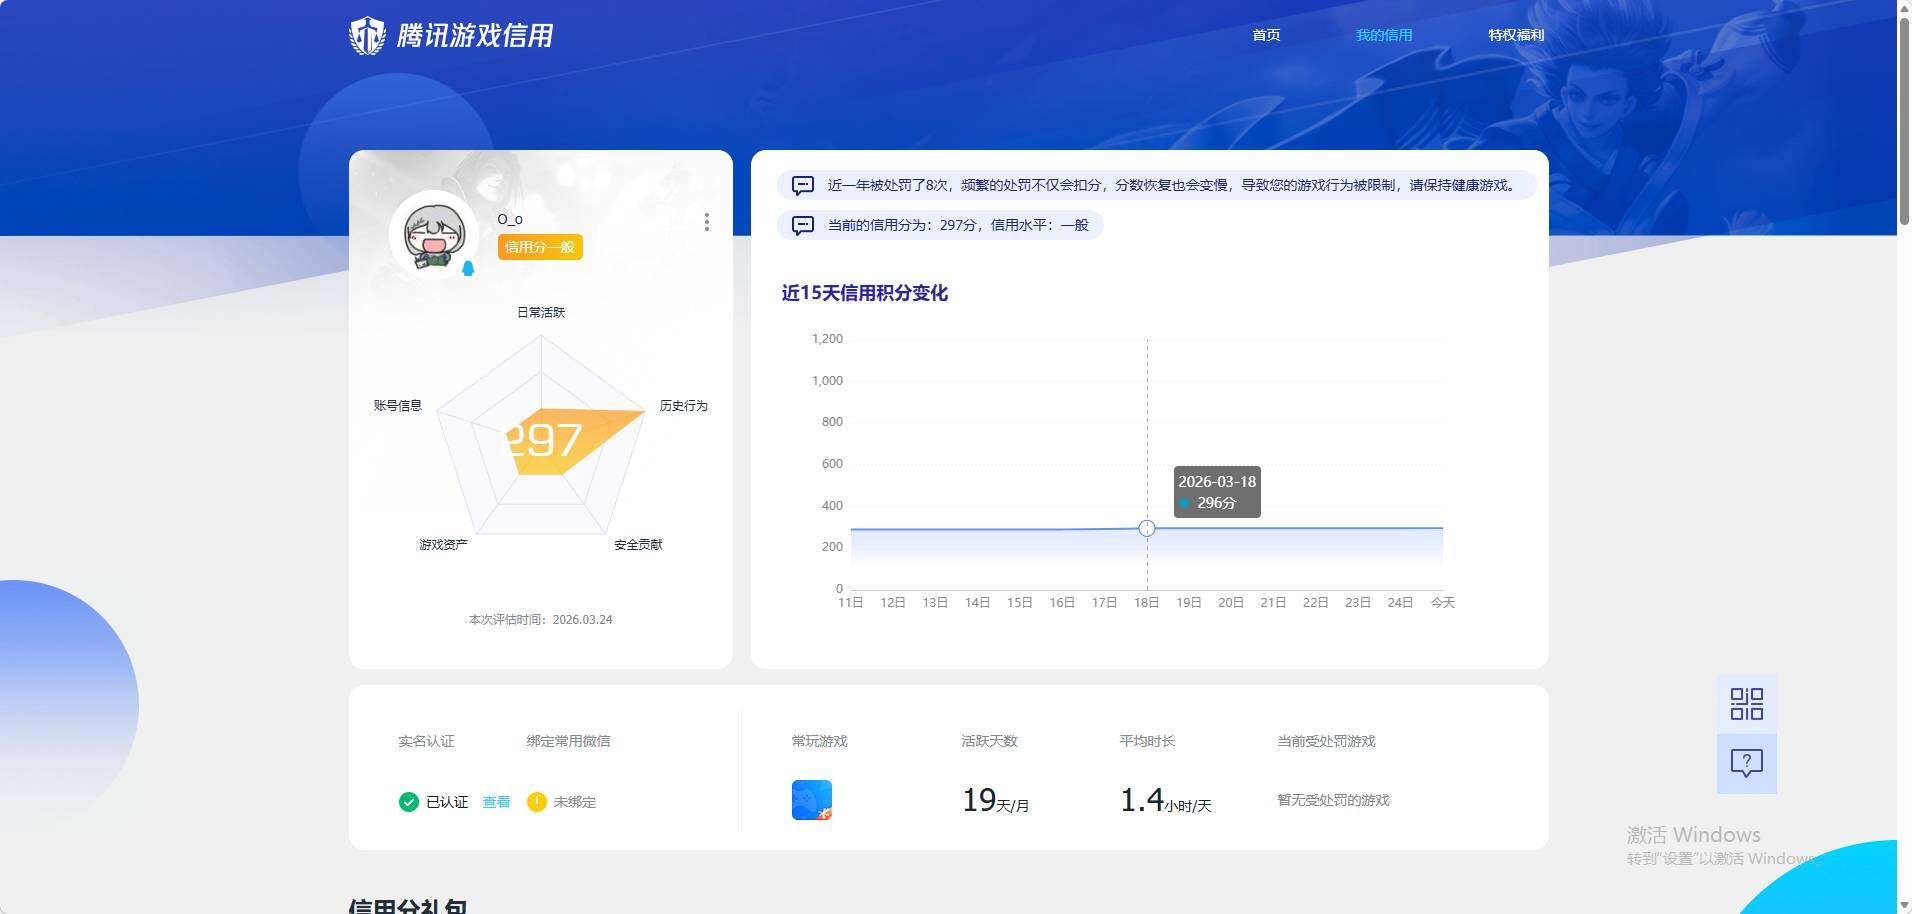Click the 绑定常用微信 label
Screen dimensions: 1912x914
pos(568,741)
